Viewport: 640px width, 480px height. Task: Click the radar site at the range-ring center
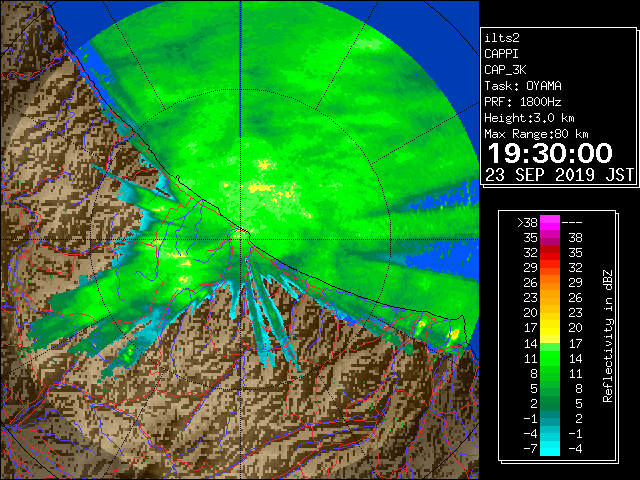point(241,239)
